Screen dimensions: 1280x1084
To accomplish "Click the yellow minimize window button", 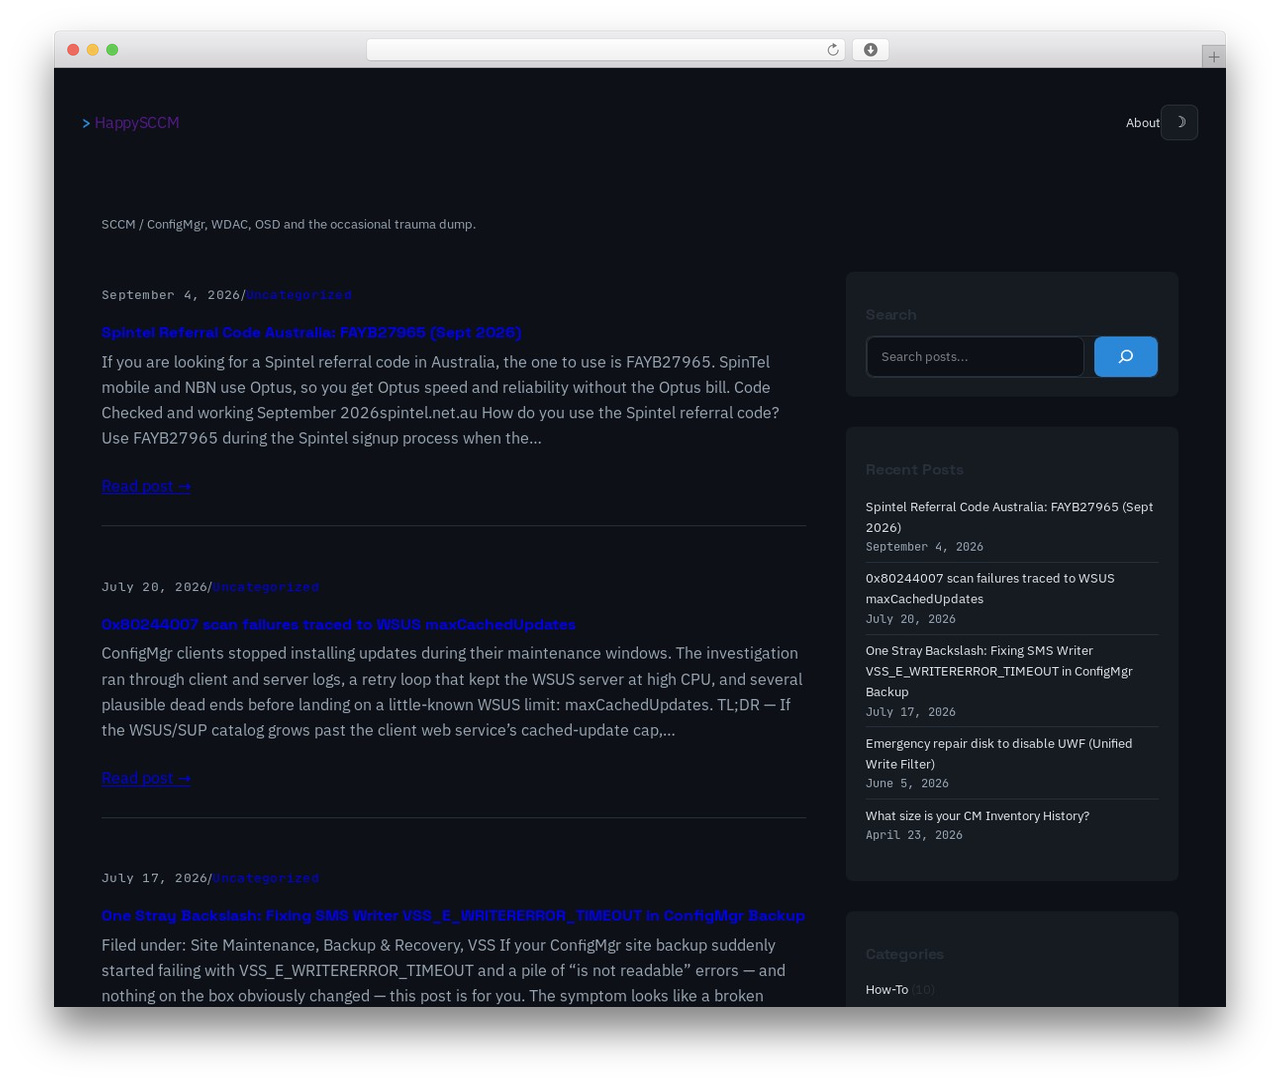I will tap(92, 50).
